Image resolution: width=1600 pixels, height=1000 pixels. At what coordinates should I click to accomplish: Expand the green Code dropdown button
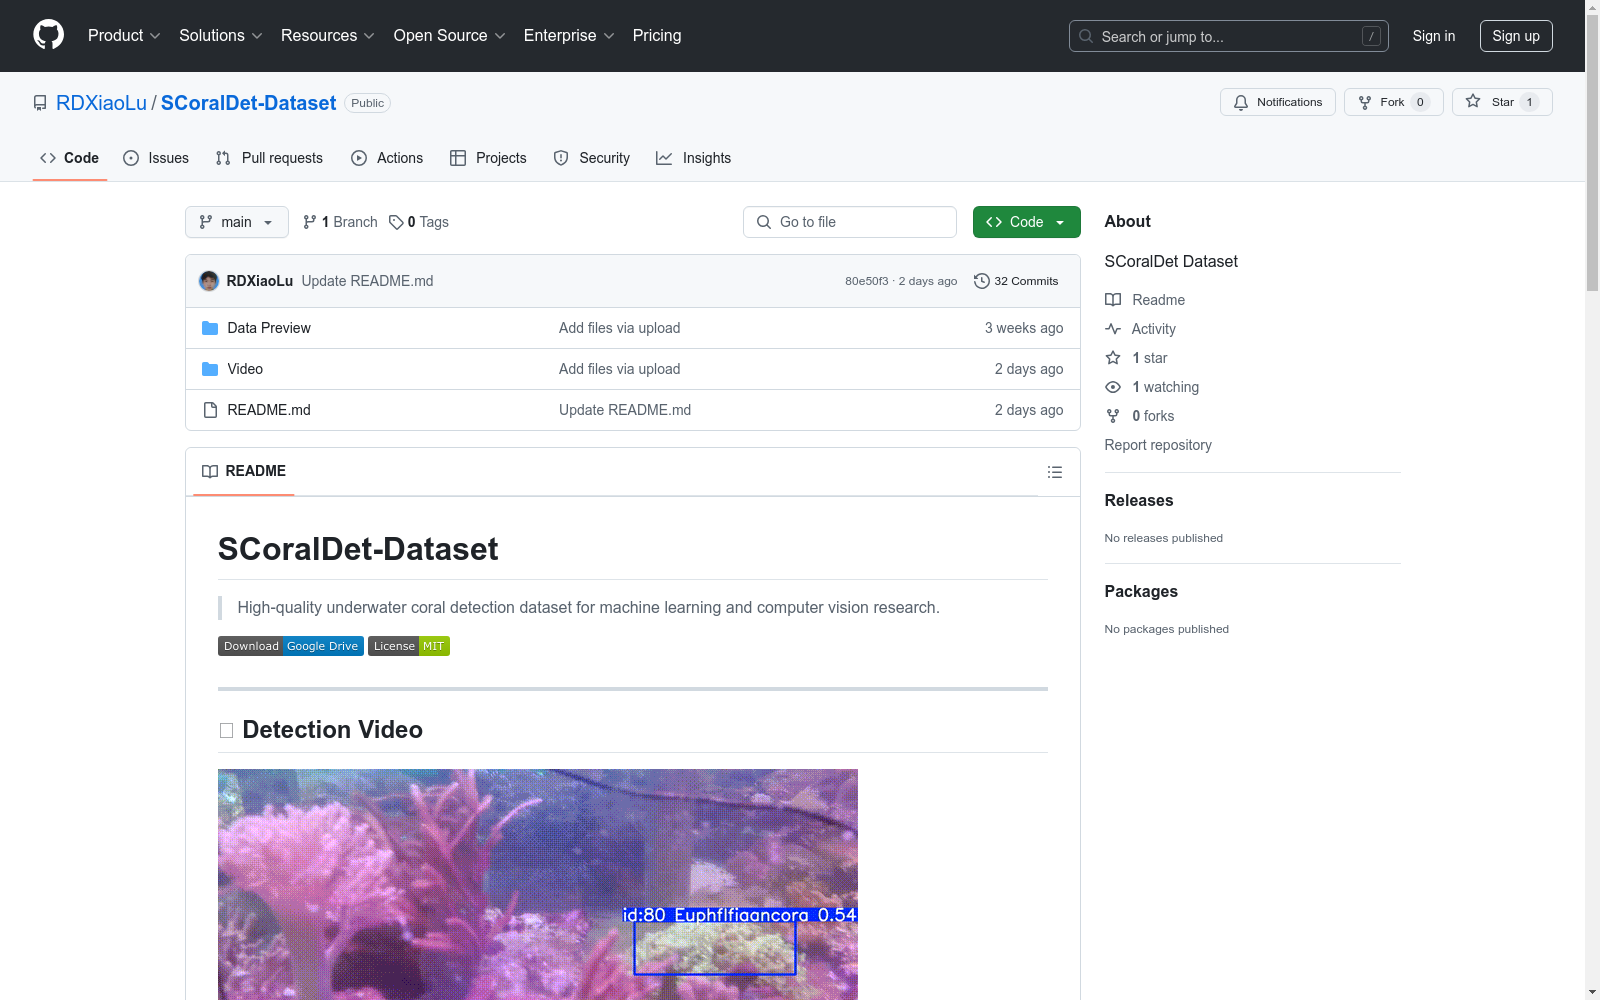(1026, 222)
